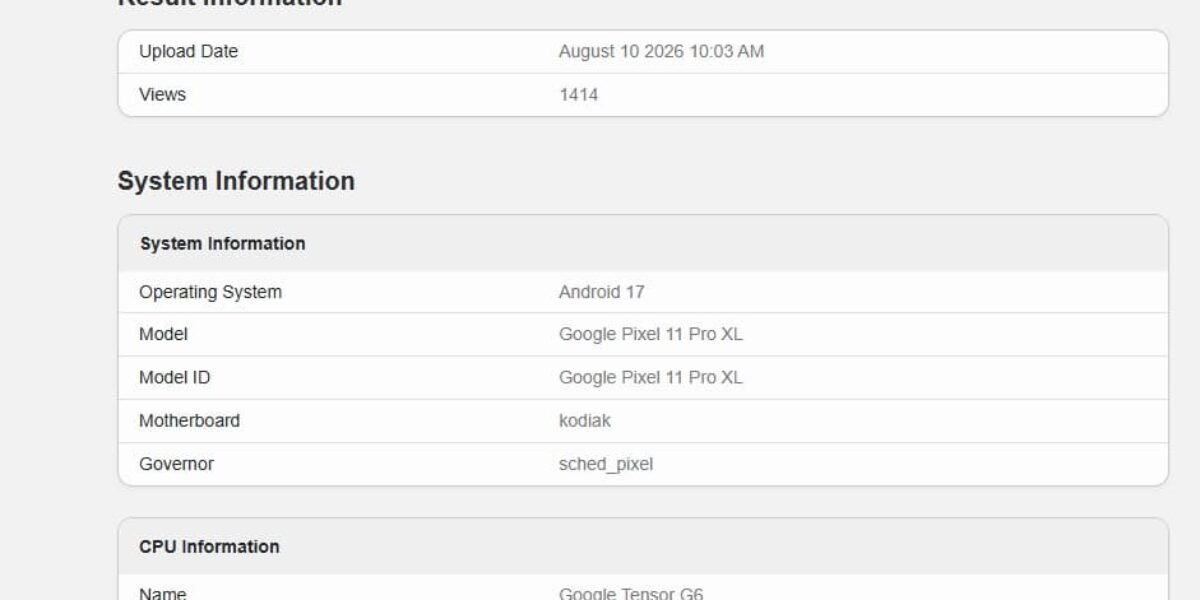Screen dimensions: 1200x600
Task: Select the kodiak motherboard value
Action: pyautogui.click(x=585, y=421)
